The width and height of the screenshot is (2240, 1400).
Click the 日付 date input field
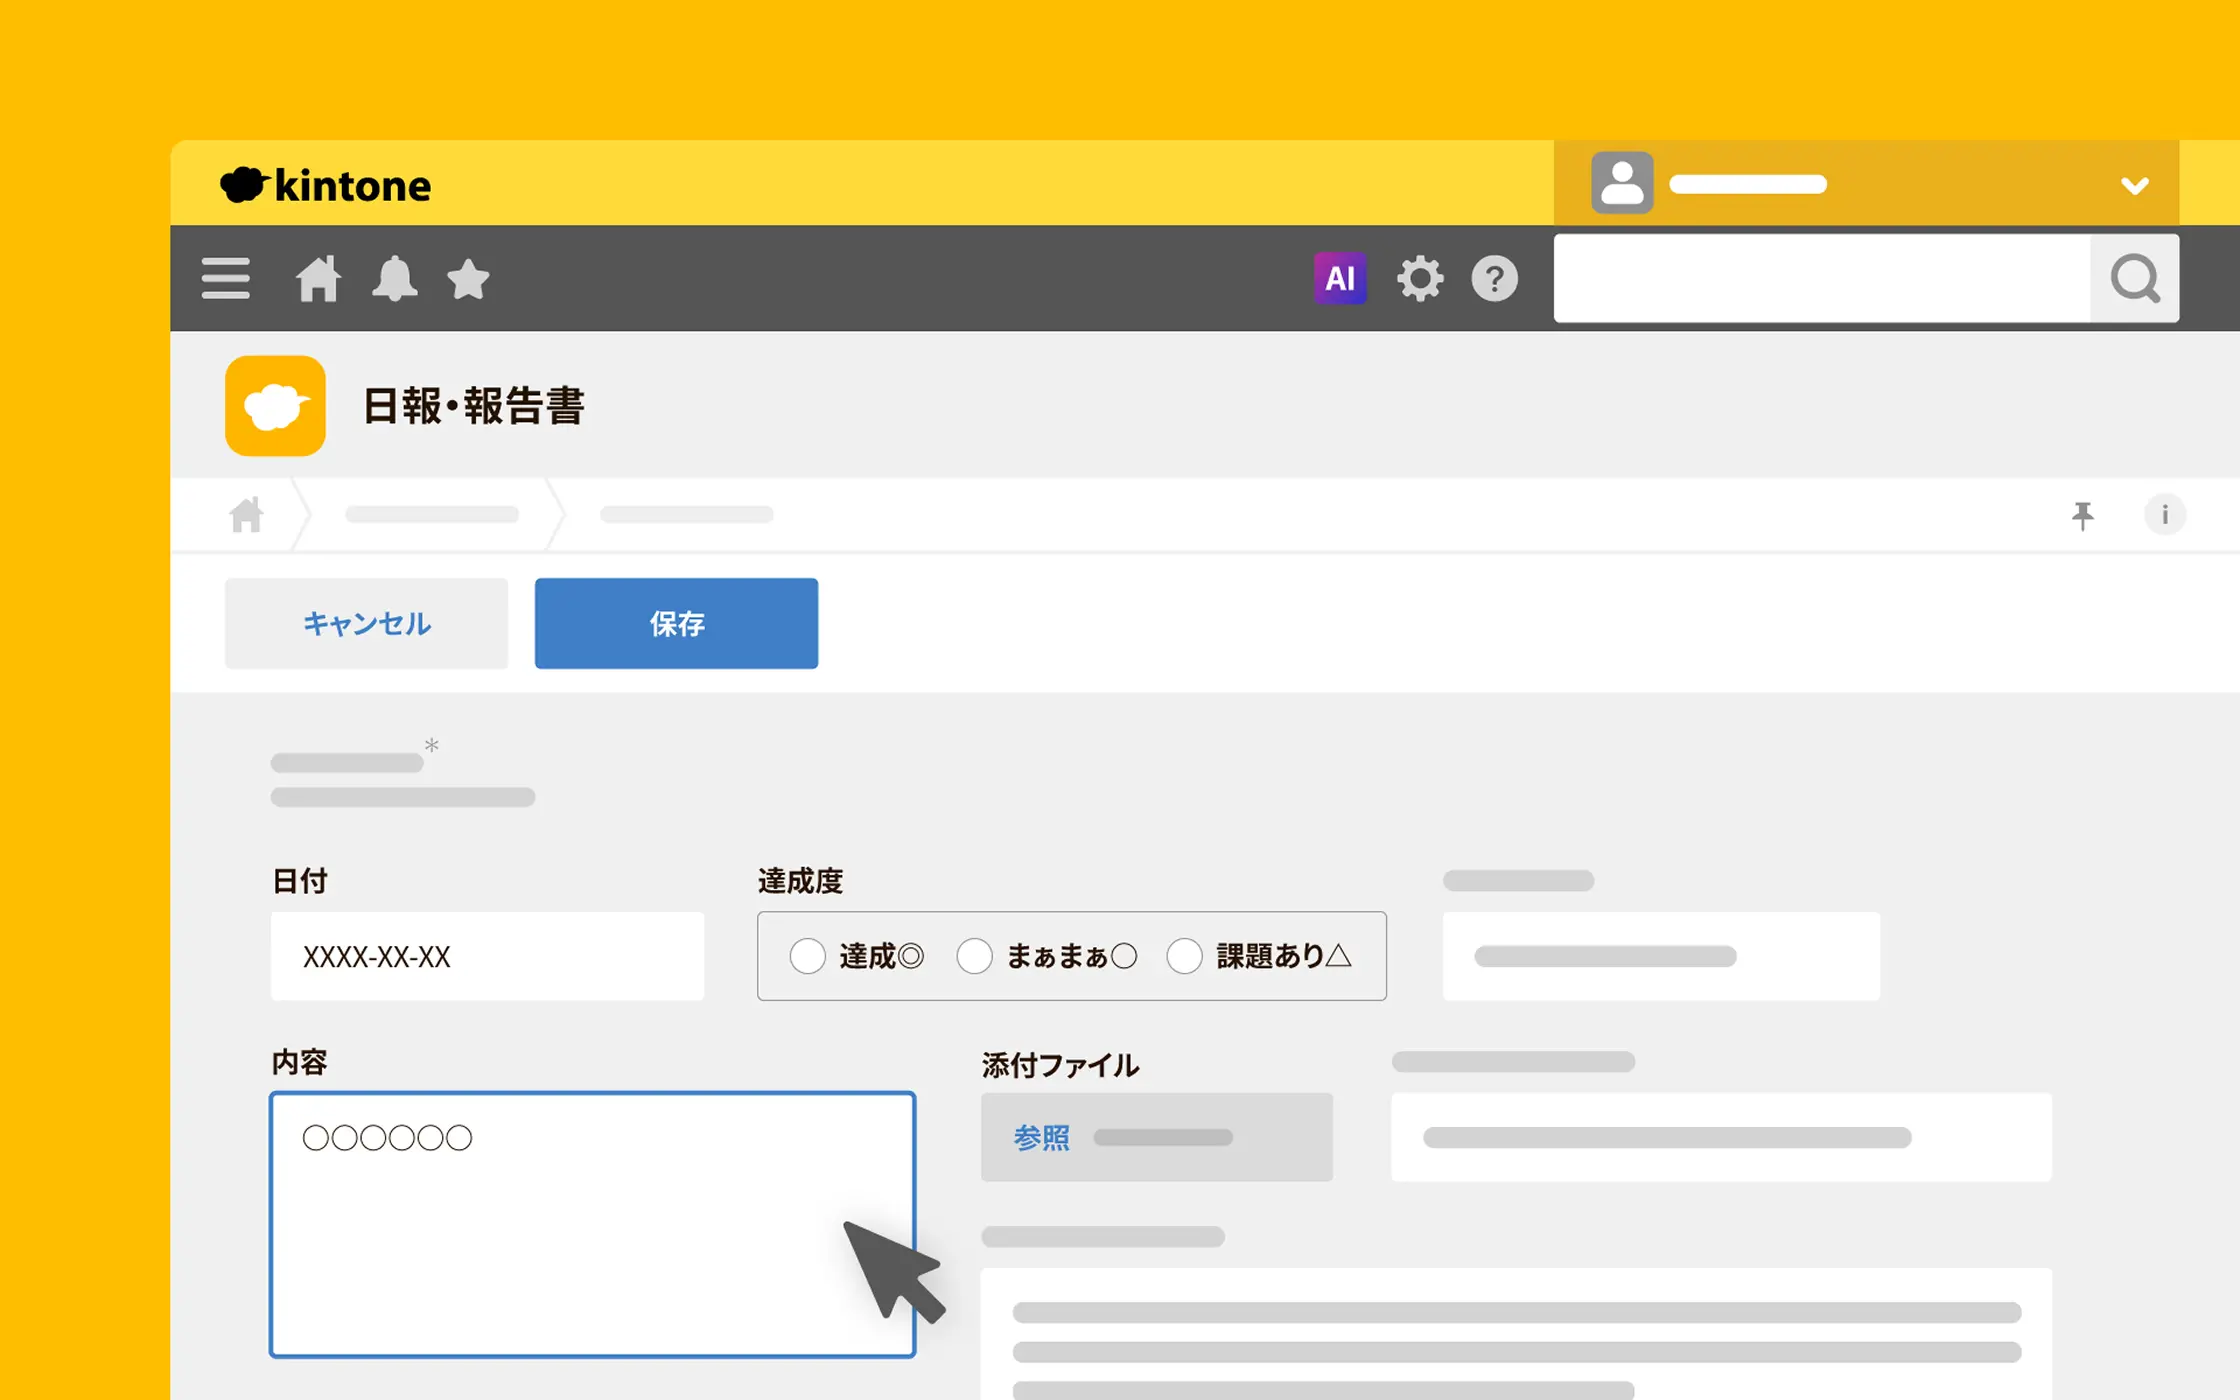487,956
